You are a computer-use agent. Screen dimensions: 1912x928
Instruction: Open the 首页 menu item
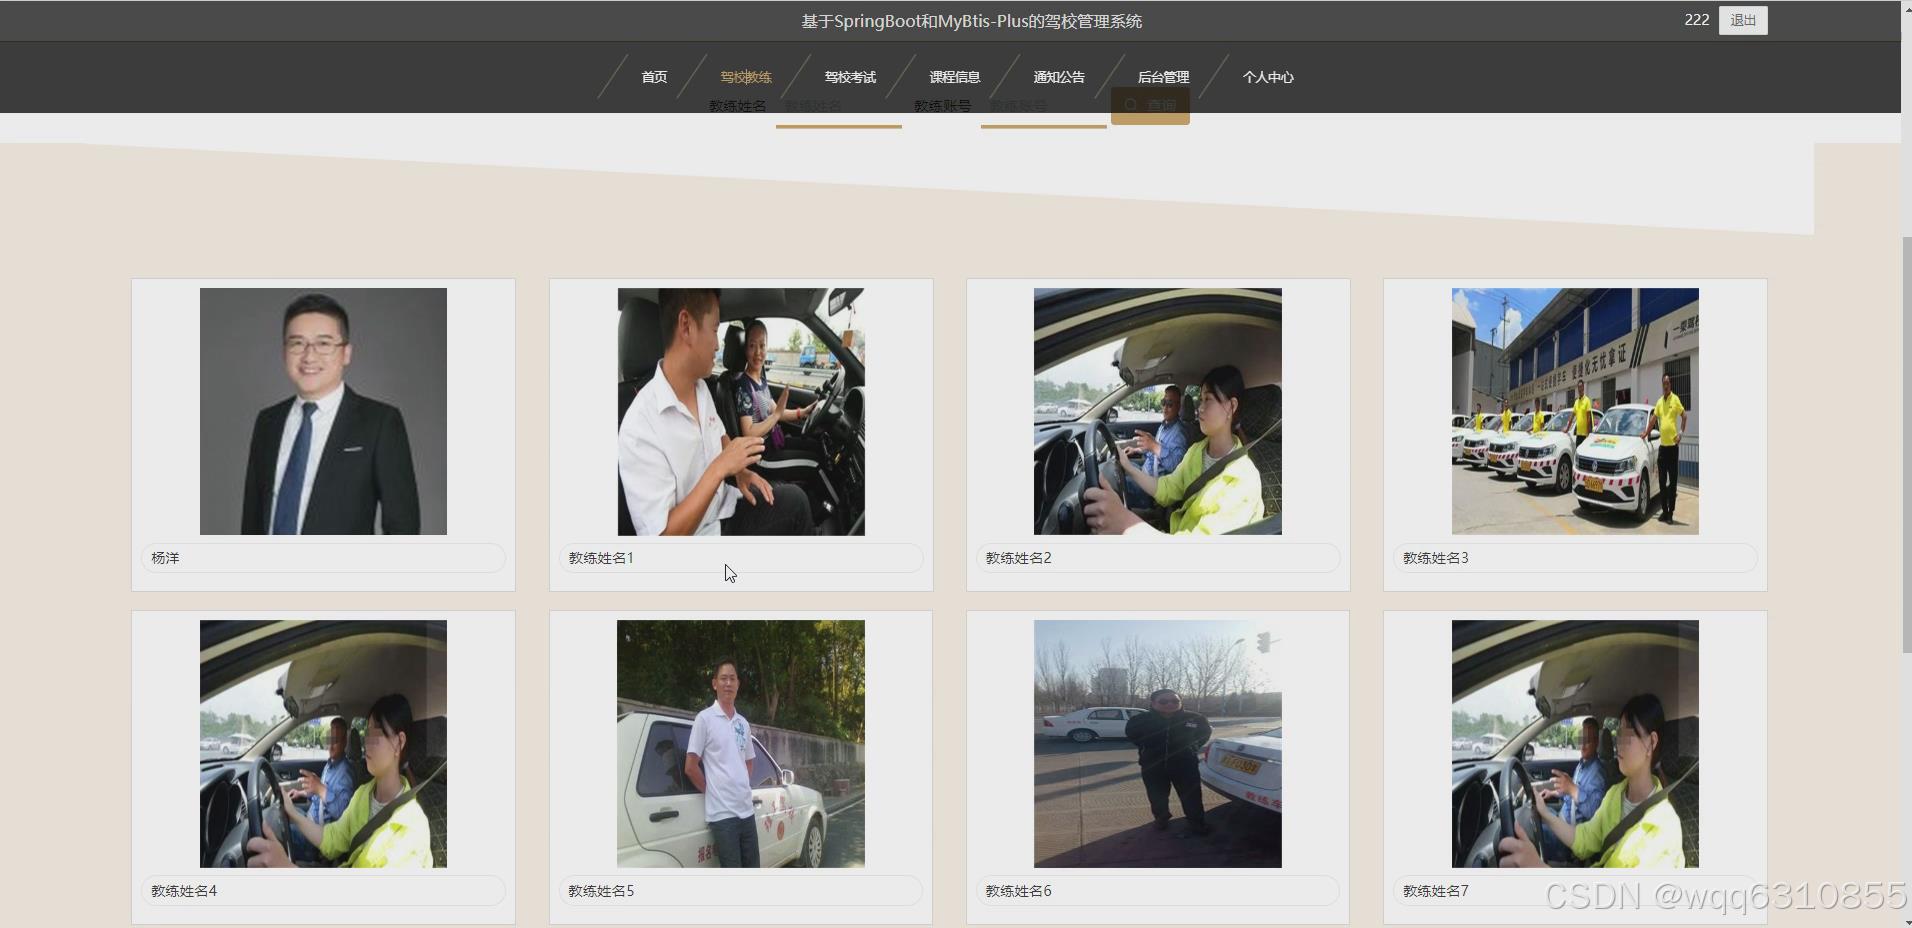point(654,77)
